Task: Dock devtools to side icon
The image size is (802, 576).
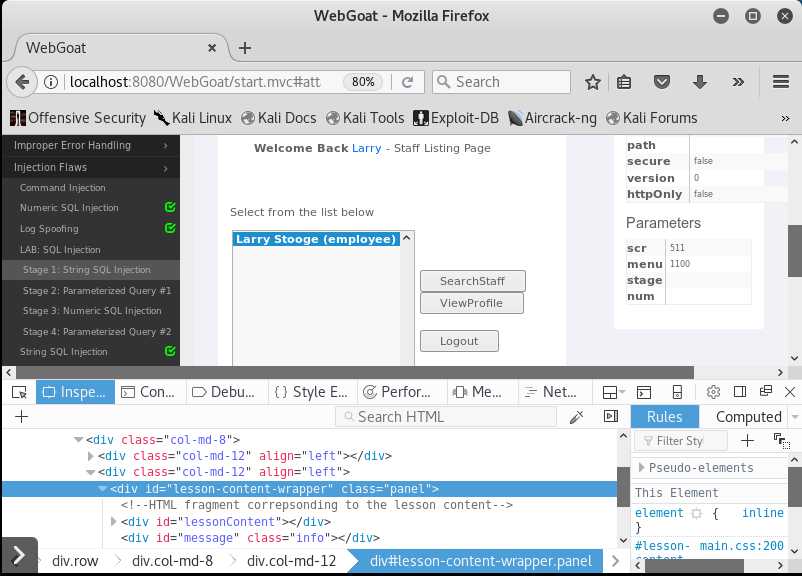Action: pos(740,392)
